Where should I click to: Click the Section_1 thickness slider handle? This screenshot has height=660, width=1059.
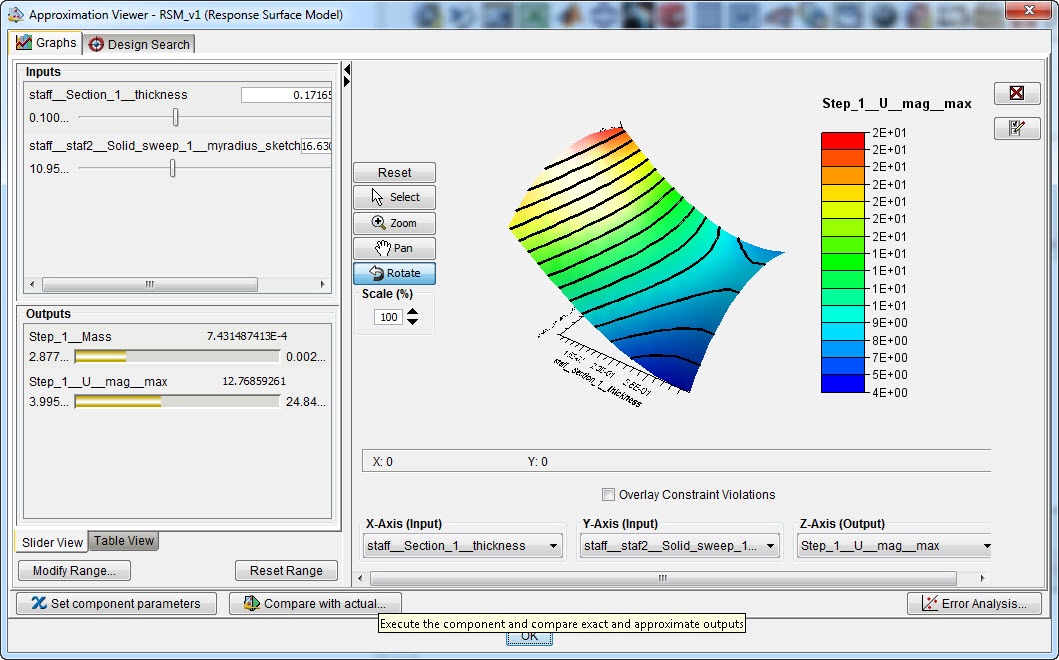(x=175, y=118)
